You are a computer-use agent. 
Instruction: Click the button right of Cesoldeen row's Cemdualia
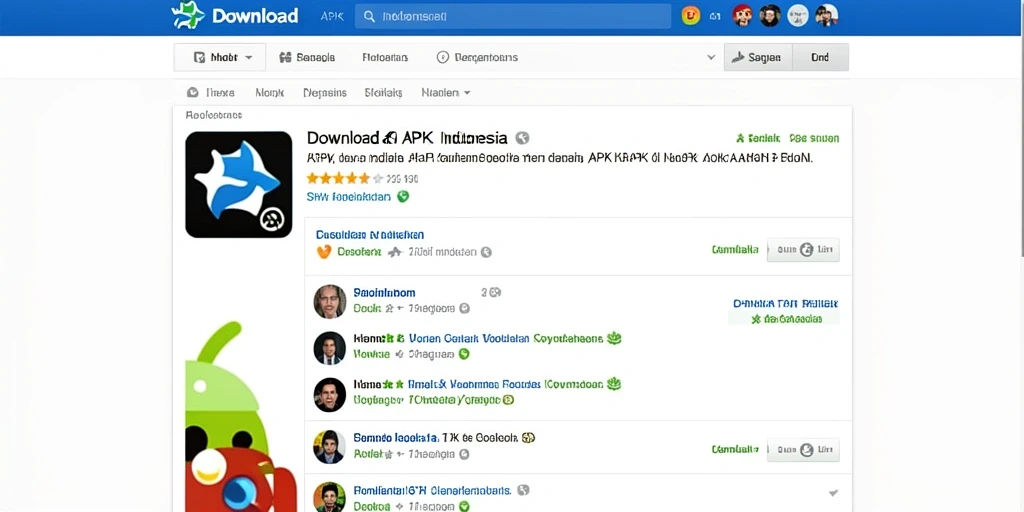click(x=803, y=249)
